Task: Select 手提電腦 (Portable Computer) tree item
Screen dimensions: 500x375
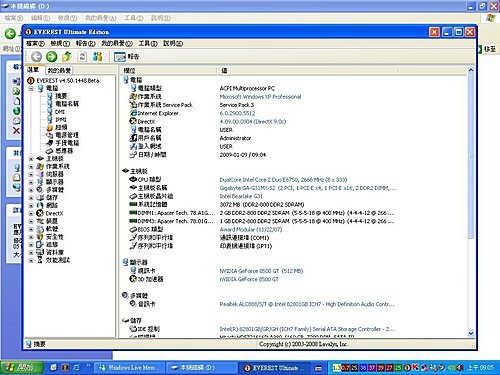Action: (x=63, y=143)
